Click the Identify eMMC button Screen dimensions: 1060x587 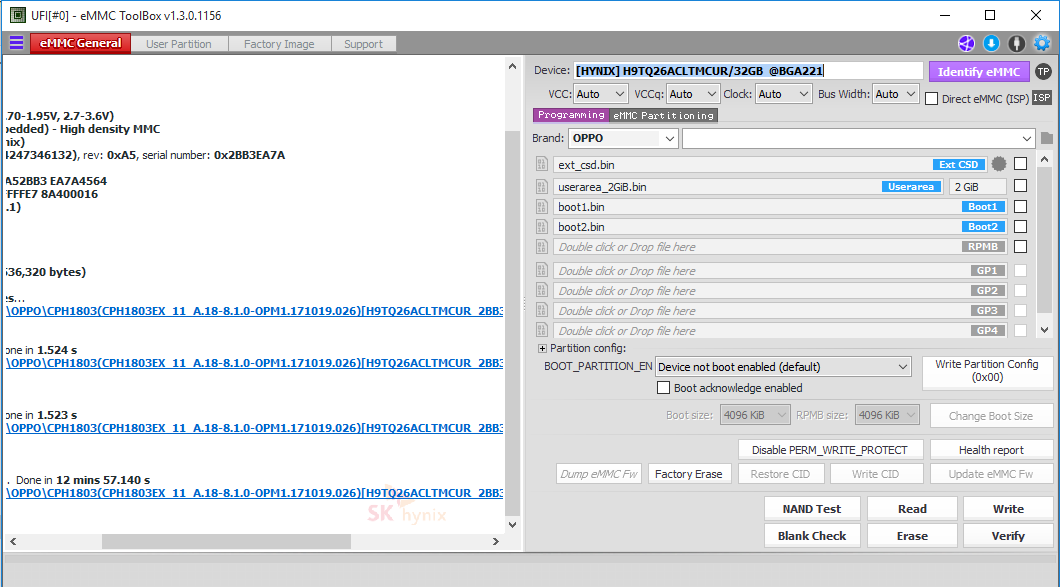click(979, 71)
